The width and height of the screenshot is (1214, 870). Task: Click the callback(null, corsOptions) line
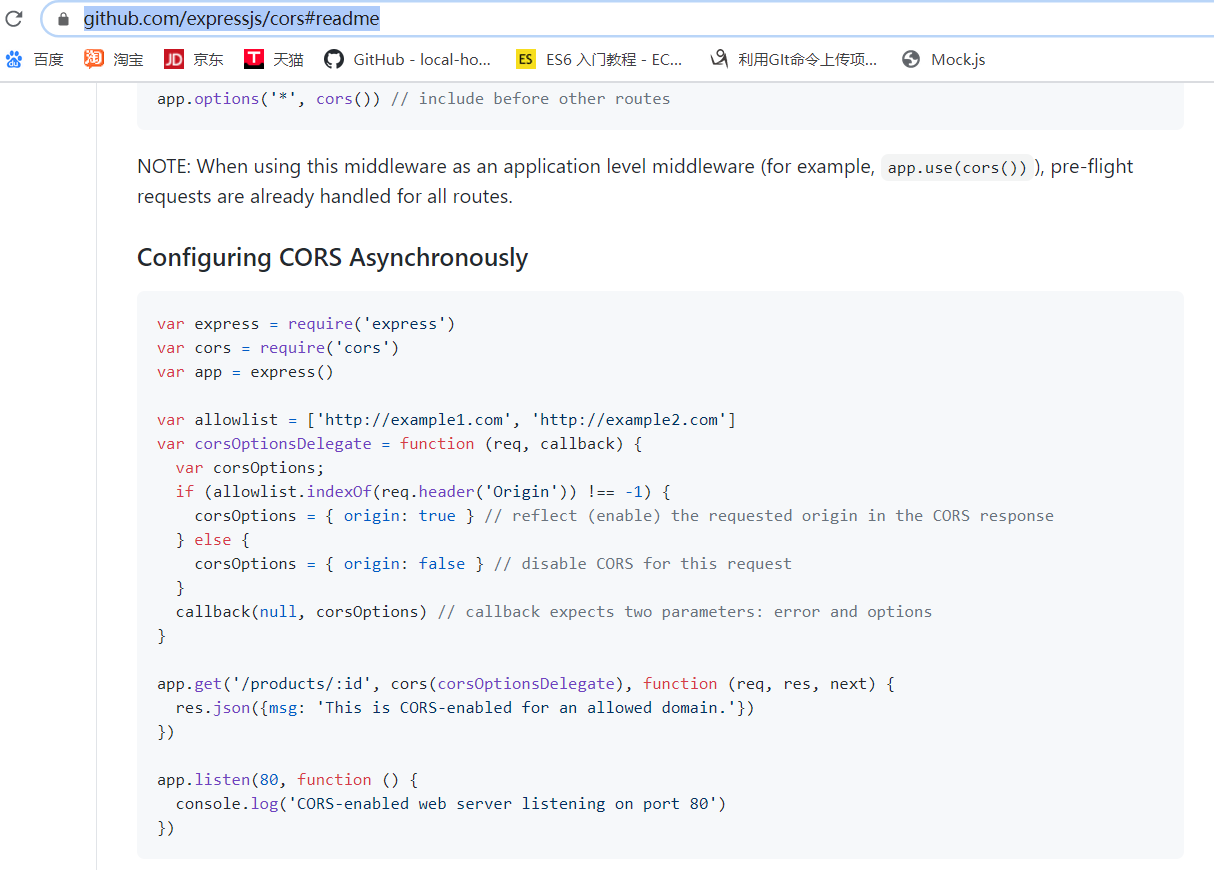click(x=554, y=612)
